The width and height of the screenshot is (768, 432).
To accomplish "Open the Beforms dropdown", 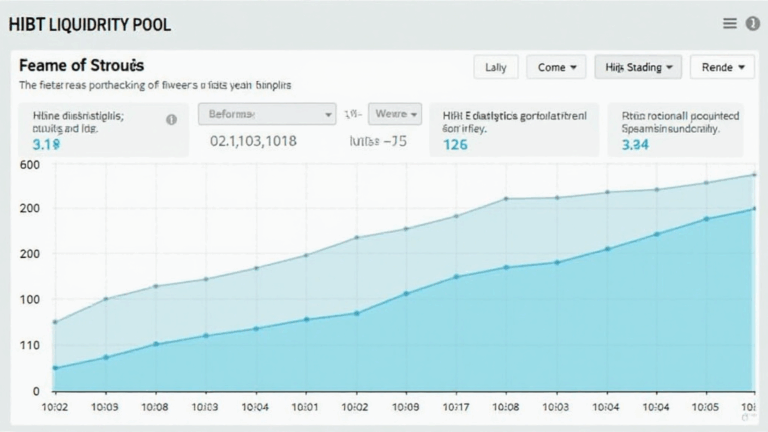I will click(267, 115).
